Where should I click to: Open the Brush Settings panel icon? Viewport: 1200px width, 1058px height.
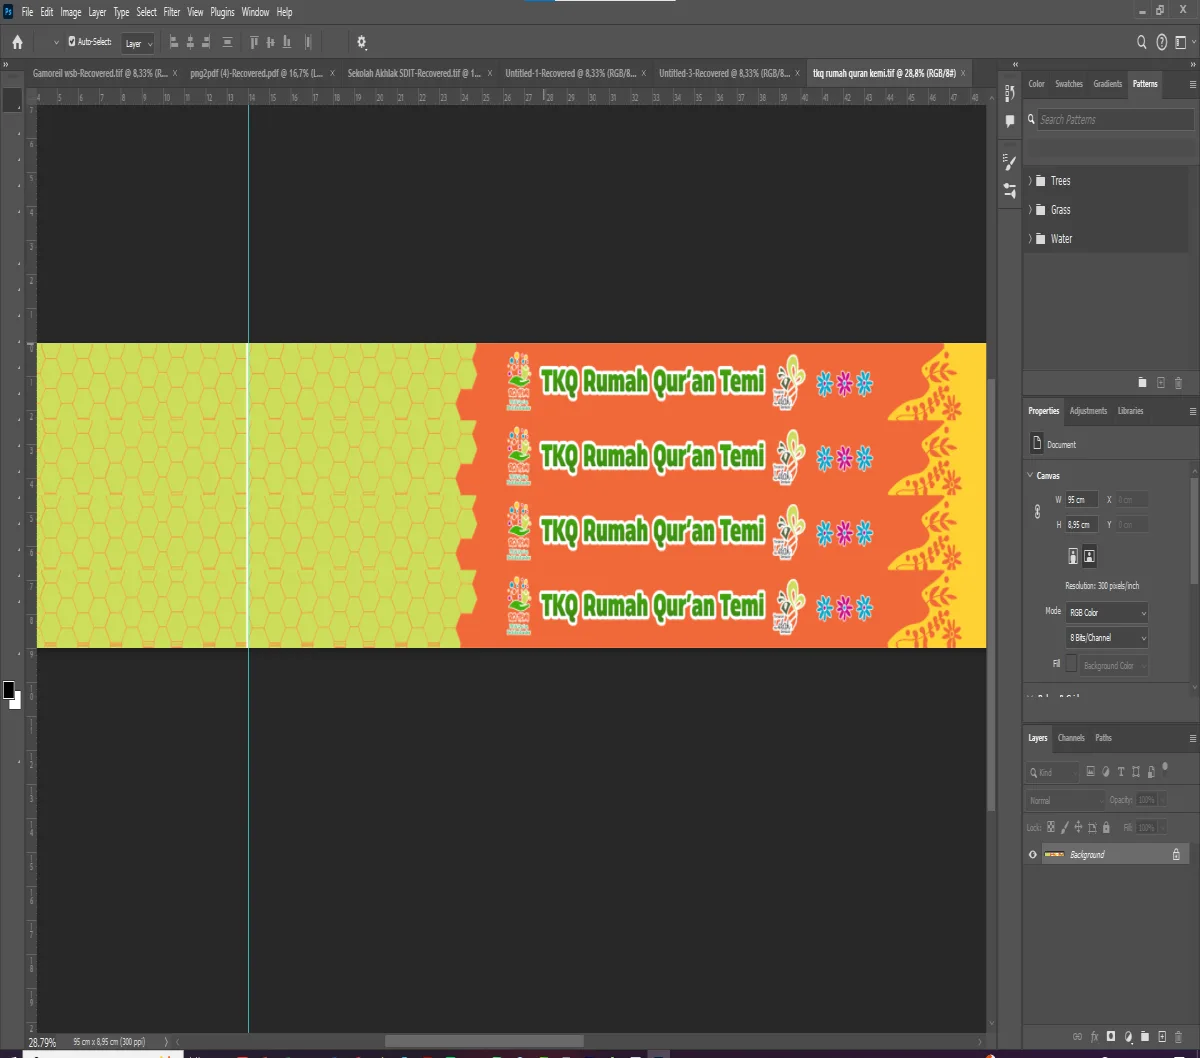pos(1009,162)
